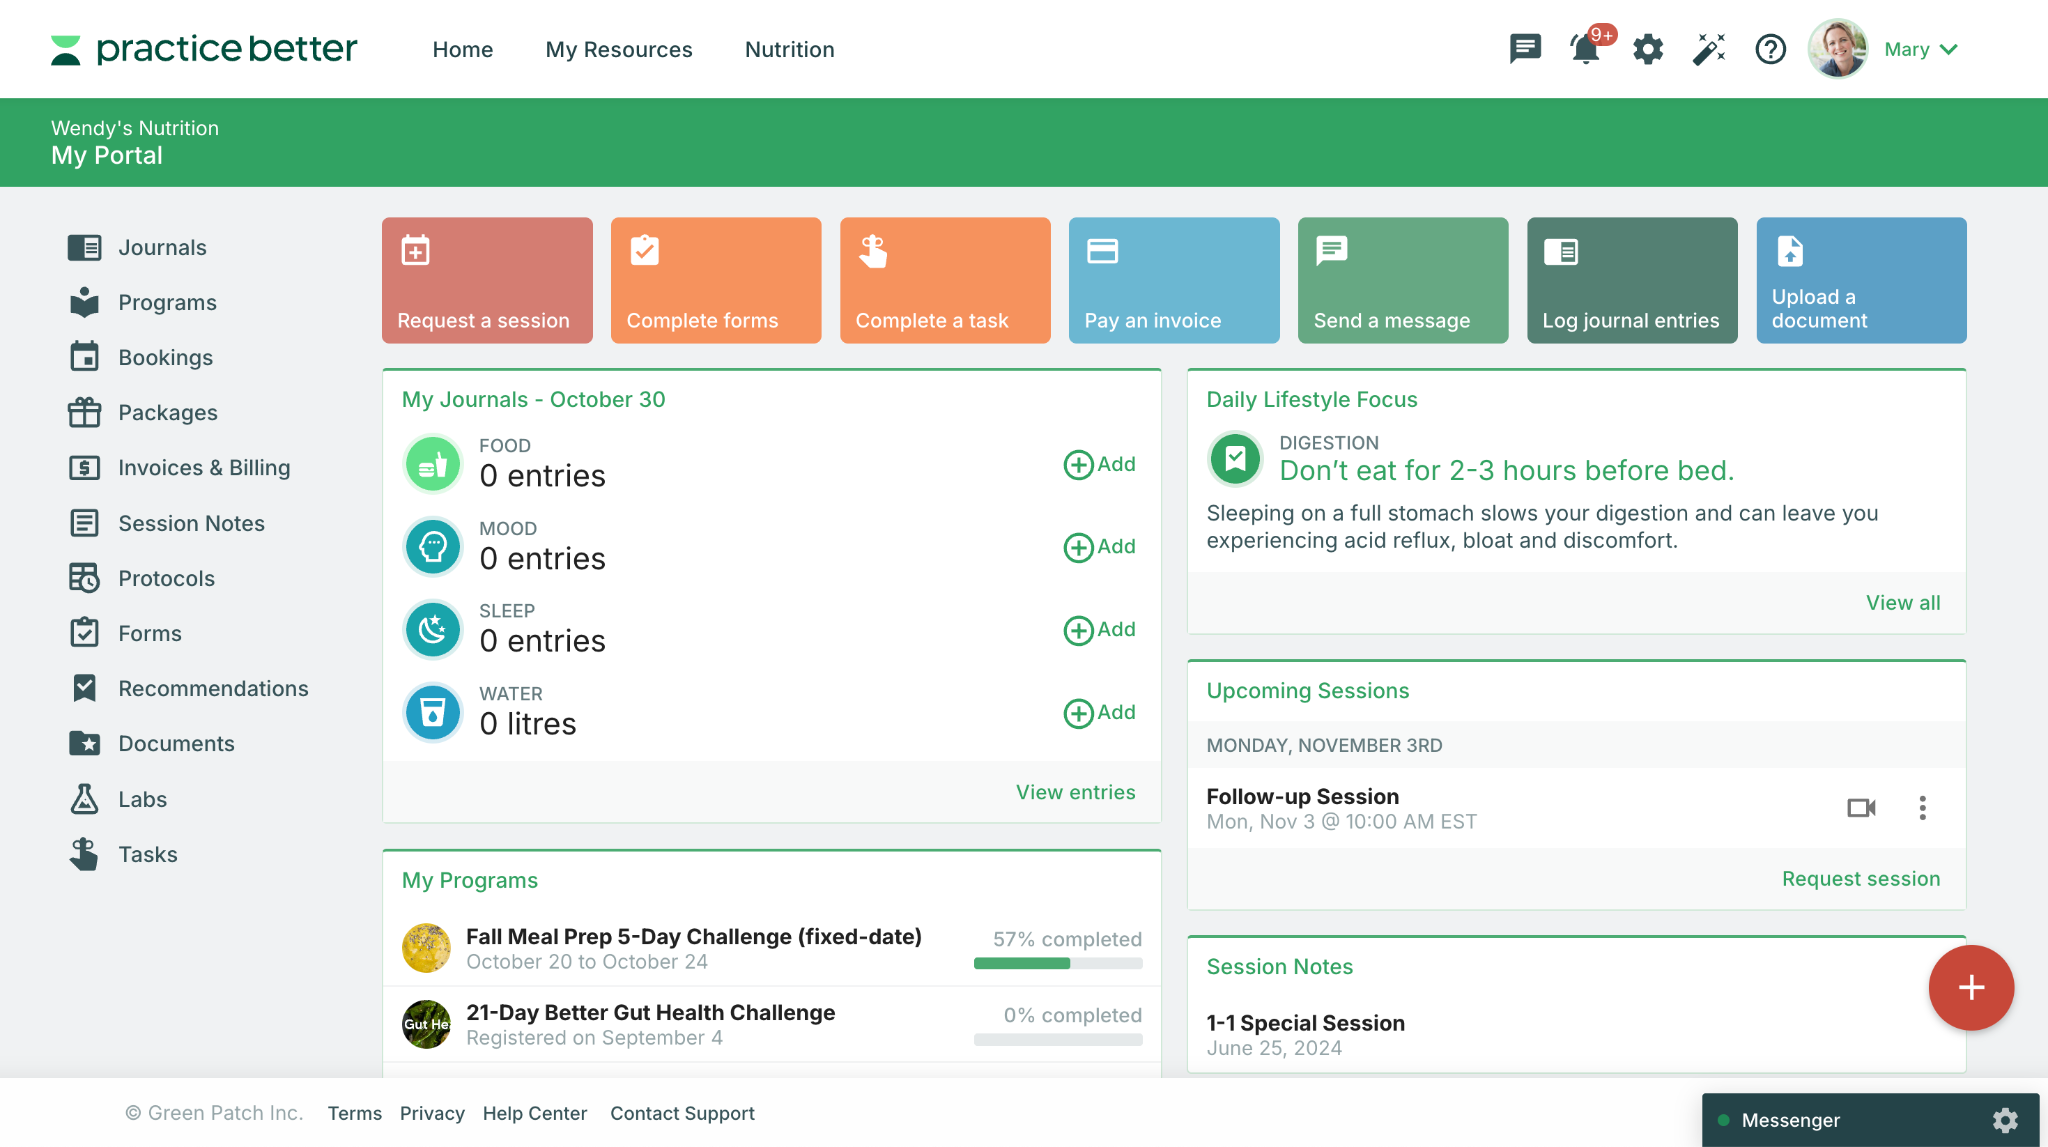Viewport: 2048px width, 1147px height.
Task: Open Messenger settings gear icon
Action: click(2005, 1120)
